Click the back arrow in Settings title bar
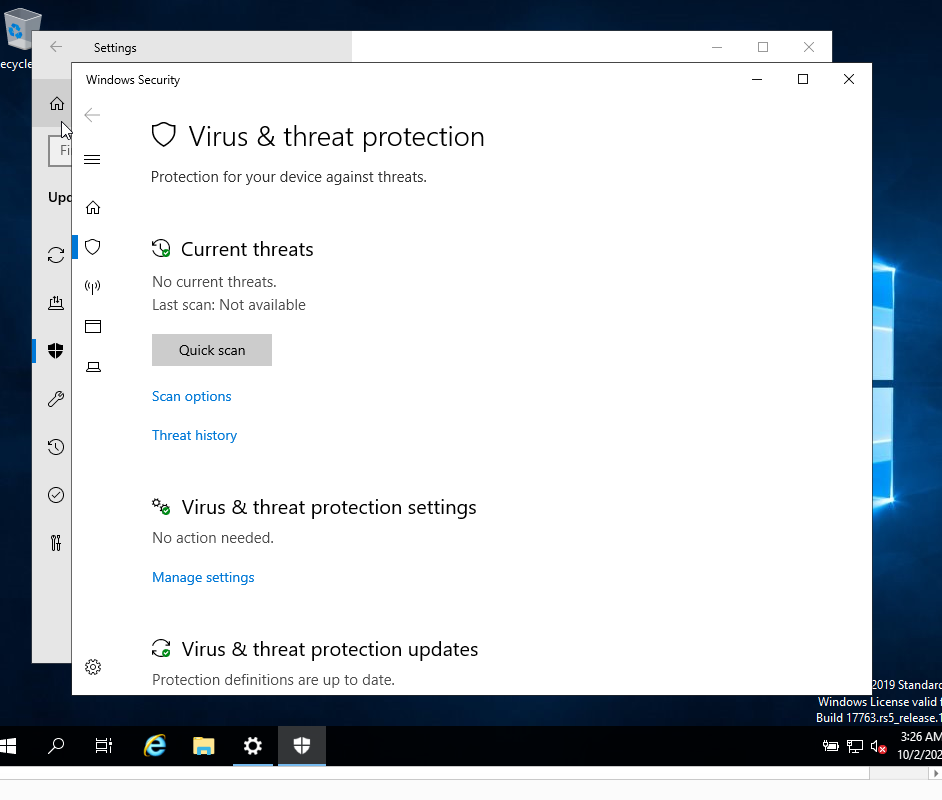 56,47
